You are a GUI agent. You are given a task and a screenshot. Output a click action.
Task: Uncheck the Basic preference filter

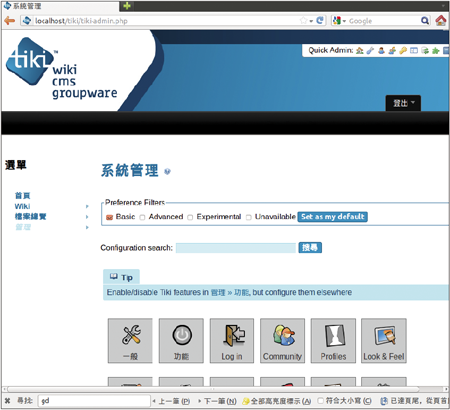(109, 217)
